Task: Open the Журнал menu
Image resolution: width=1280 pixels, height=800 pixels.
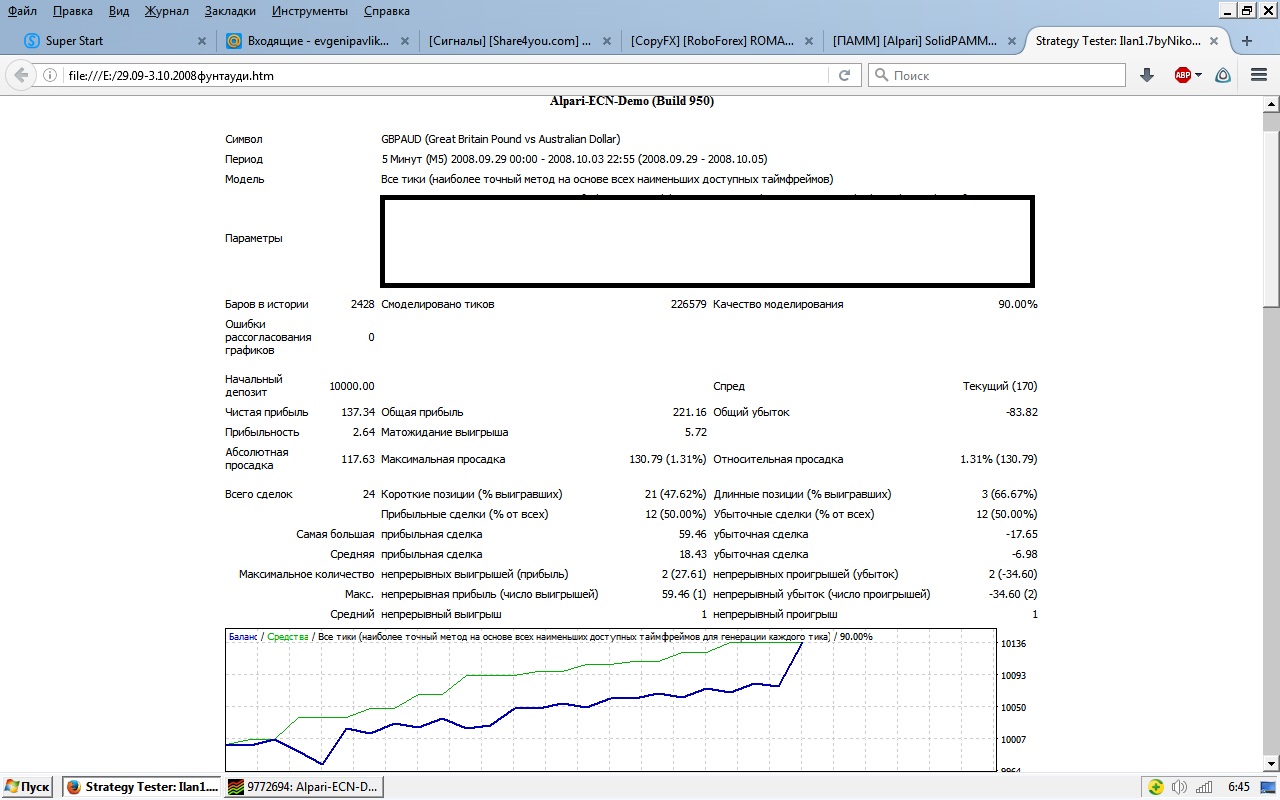Action: pyautogui.click(x=167, y=11)
